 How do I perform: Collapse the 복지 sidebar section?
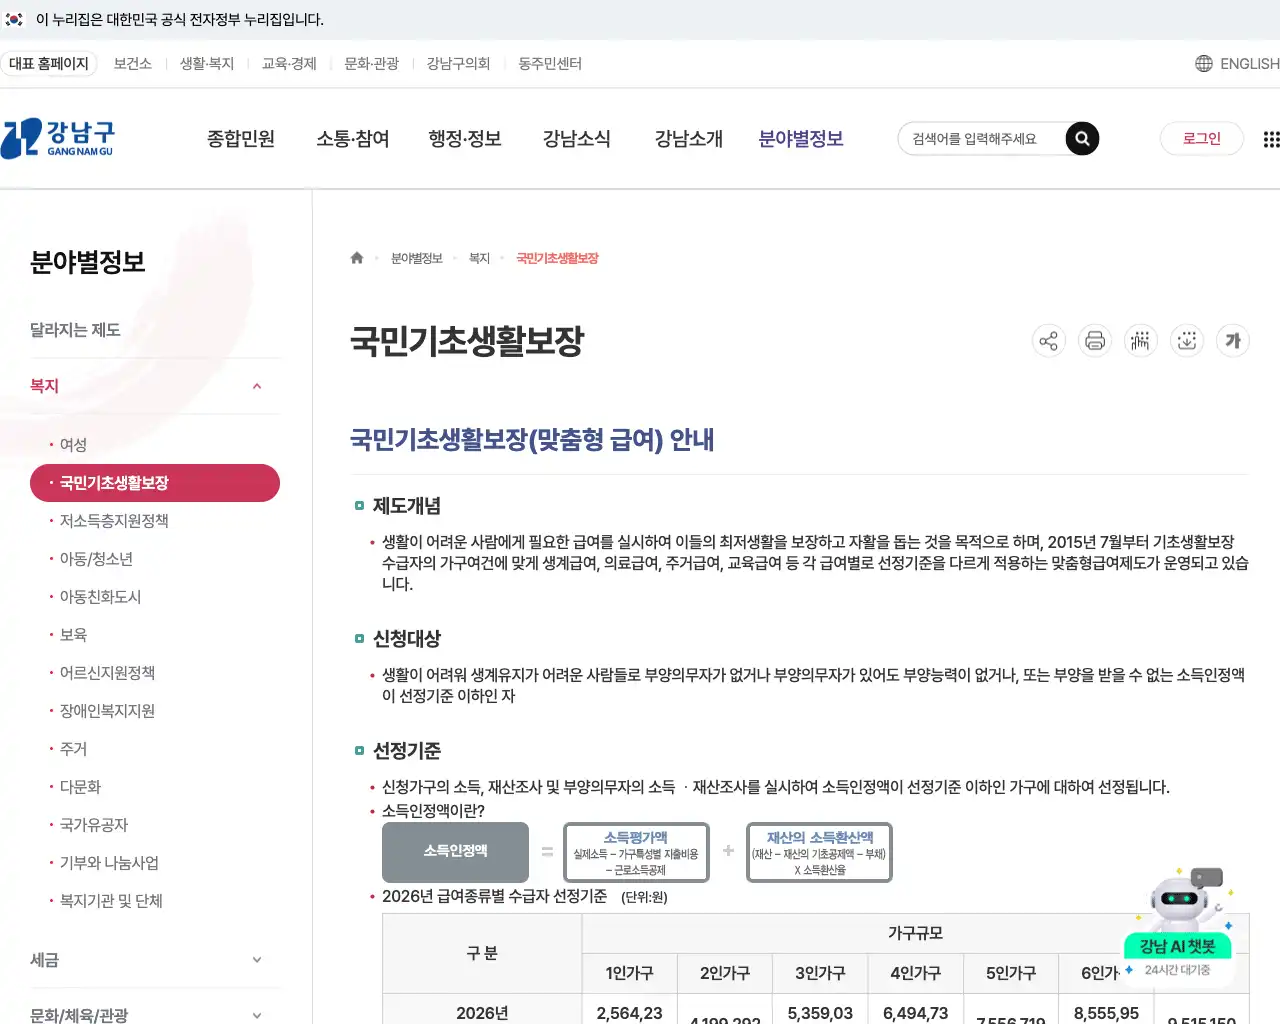point(257,386)
